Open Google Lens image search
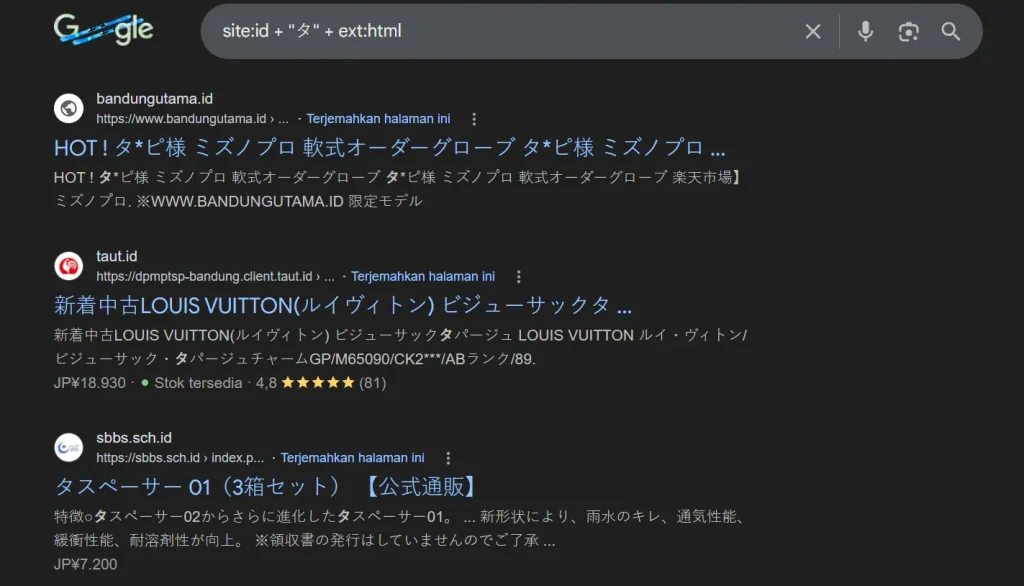The width and height of the screenshot is (1024, 586). tap(908, 31)
